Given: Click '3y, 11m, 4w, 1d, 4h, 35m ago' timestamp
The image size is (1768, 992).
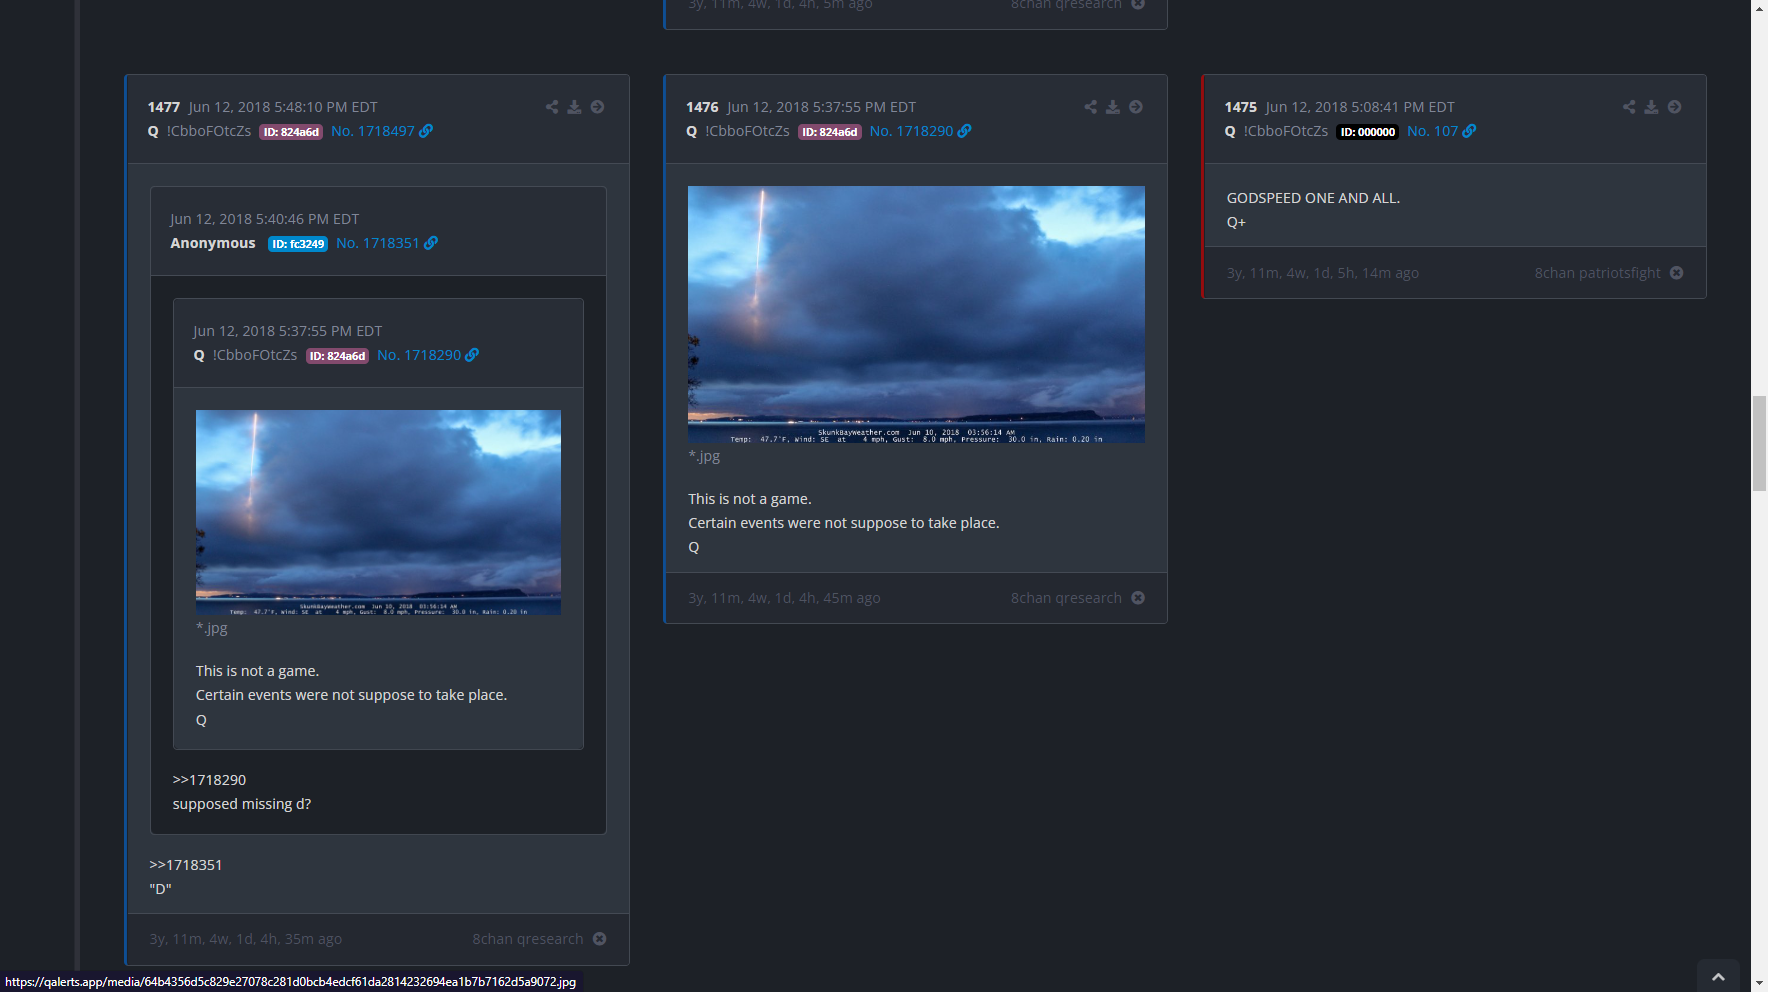Looking at the screenshot, I should pos(246,939).
